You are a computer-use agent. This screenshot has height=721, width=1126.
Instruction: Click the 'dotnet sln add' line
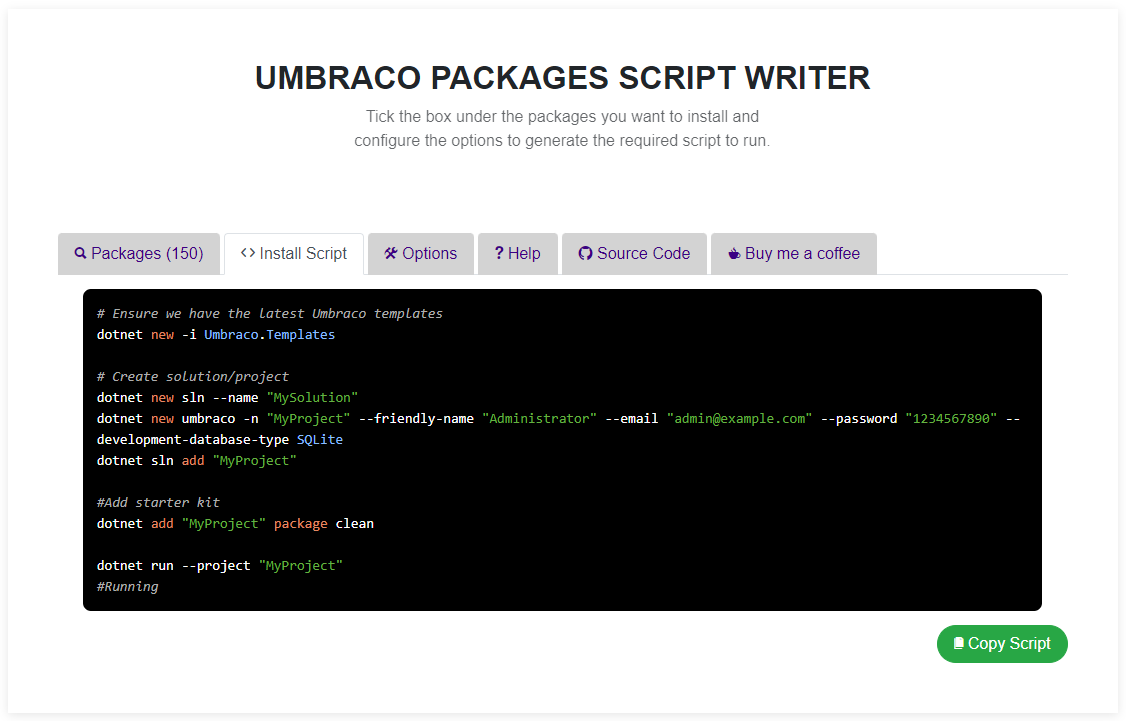click(x=197, y=460)
